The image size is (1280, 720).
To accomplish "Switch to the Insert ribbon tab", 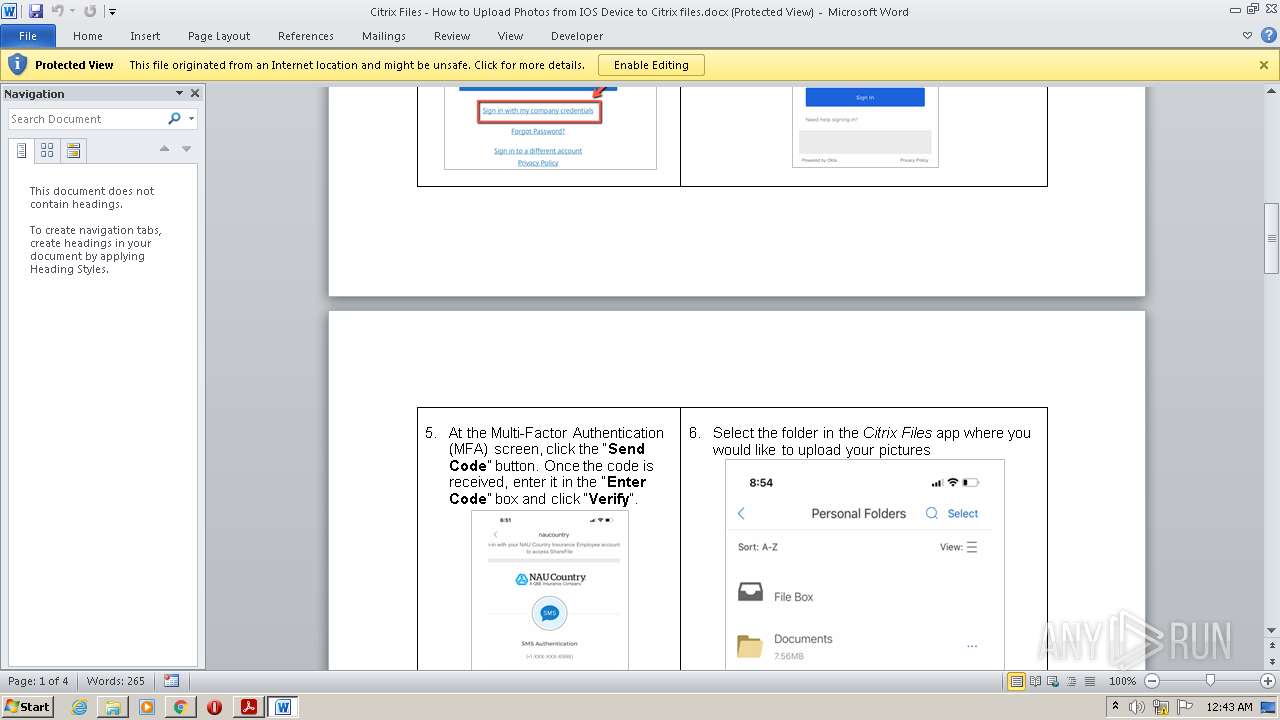I will coord(145,36).
